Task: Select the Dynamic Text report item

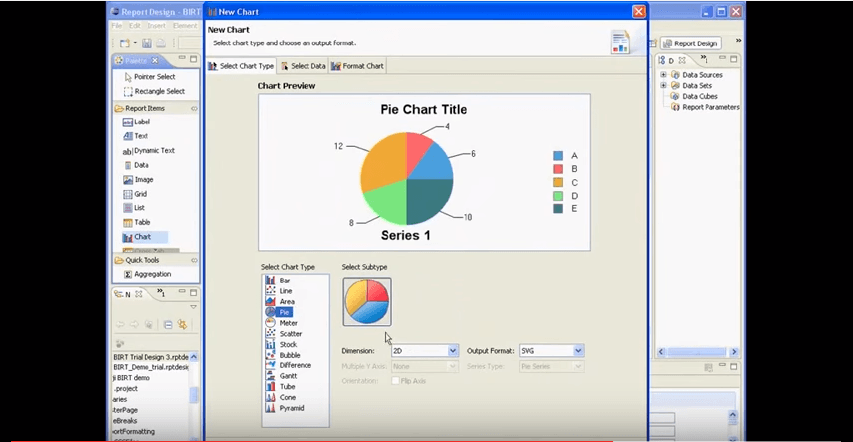Action: coord(154,151)
